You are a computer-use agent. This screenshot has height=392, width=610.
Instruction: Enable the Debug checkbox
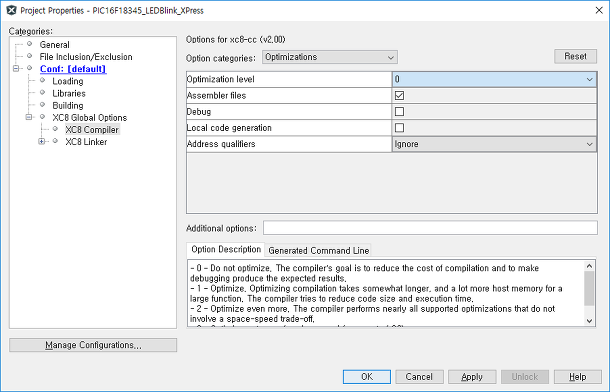pos(399,112)
